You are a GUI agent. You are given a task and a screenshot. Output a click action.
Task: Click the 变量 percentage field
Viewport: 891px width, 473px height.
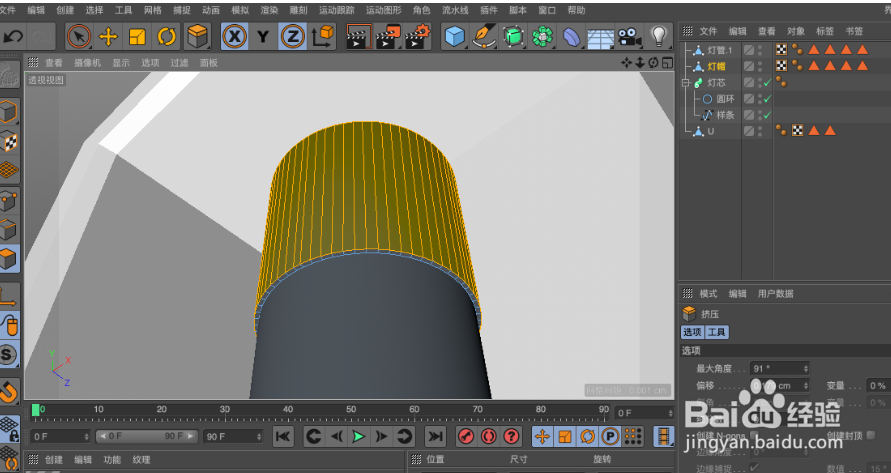click(x=877, y=385)
